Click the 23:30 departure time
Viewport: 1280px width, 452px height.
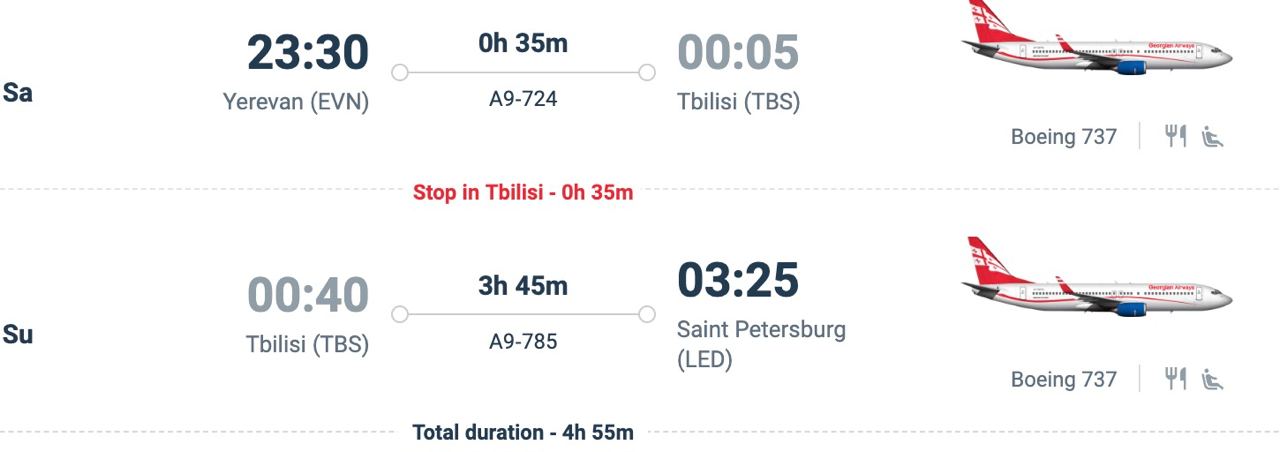coord(308,52)
